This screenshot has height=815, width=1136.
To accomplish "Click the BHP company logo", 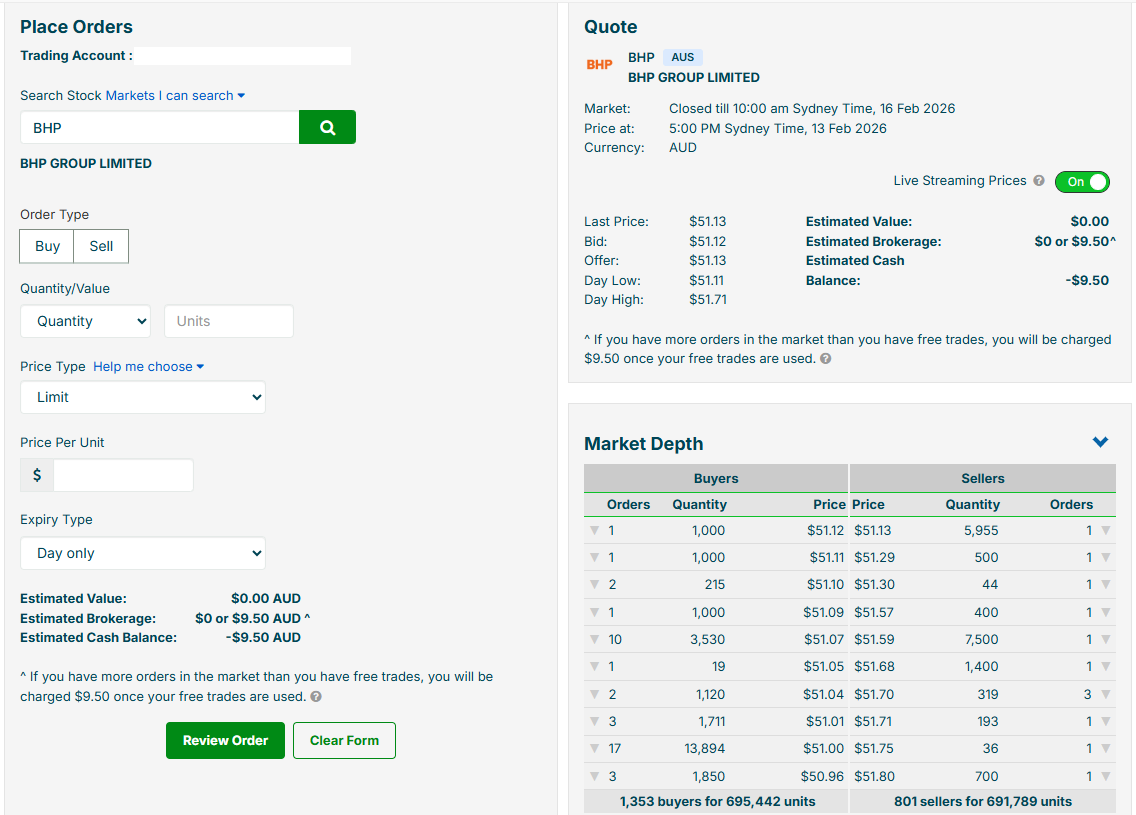I will point(599,65).
